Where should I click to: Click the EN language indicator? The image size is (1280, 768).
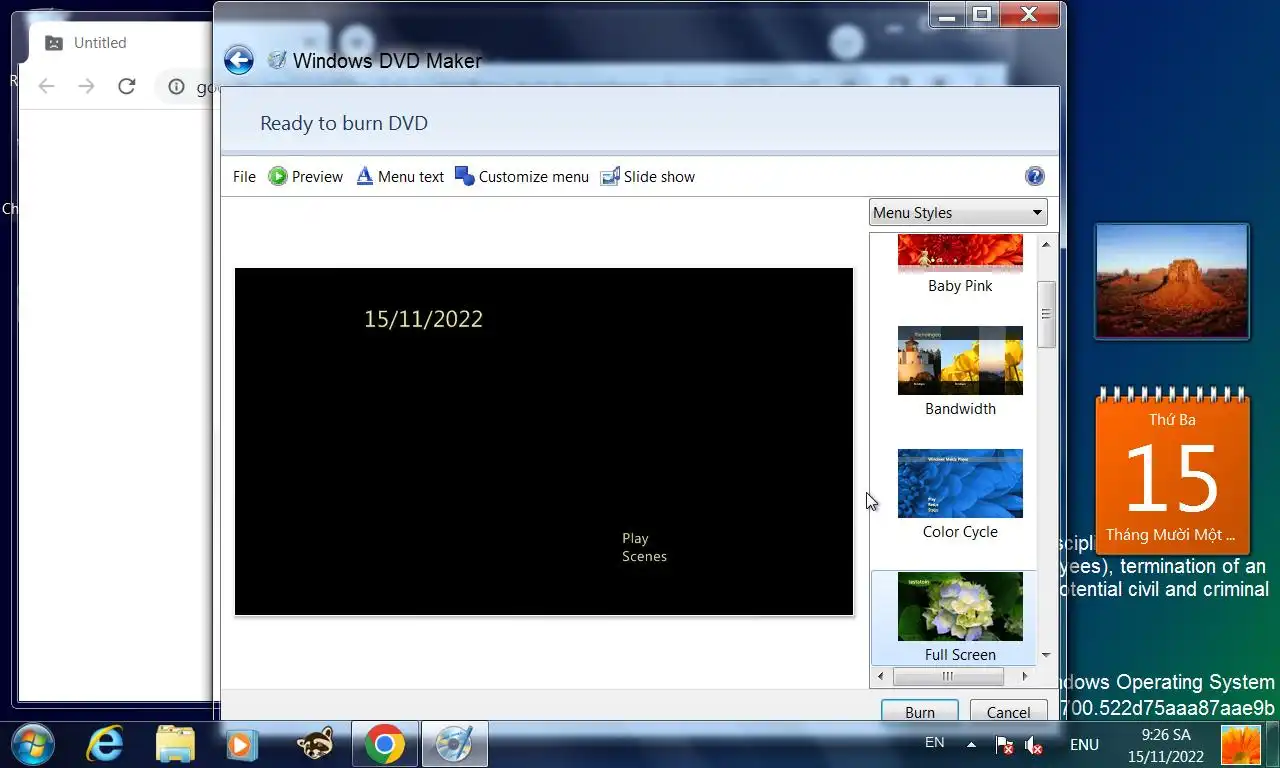(x=934, y=742)
